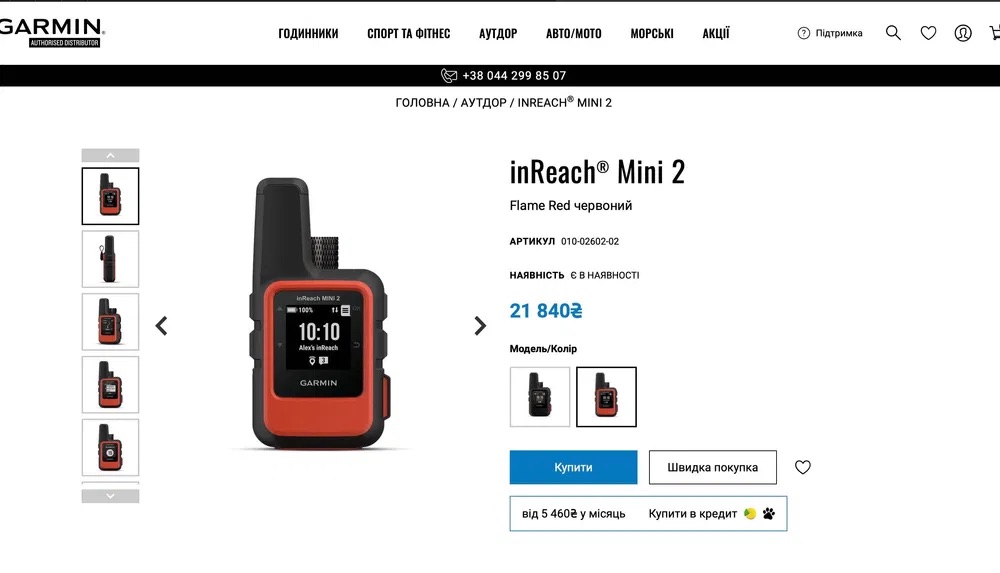Open Підтримка help question icon
This screenshot has height=573, width=1000.
pos(804,33)
